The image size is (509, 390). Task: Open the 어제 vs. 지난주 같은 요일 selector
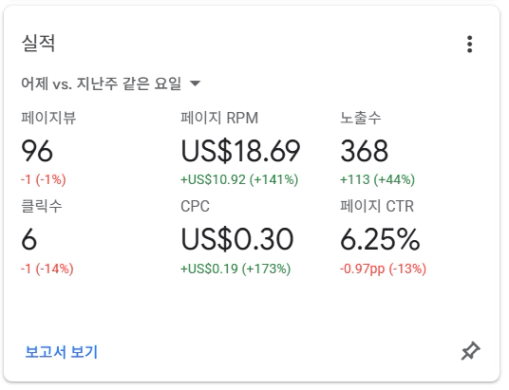[111, 83]
